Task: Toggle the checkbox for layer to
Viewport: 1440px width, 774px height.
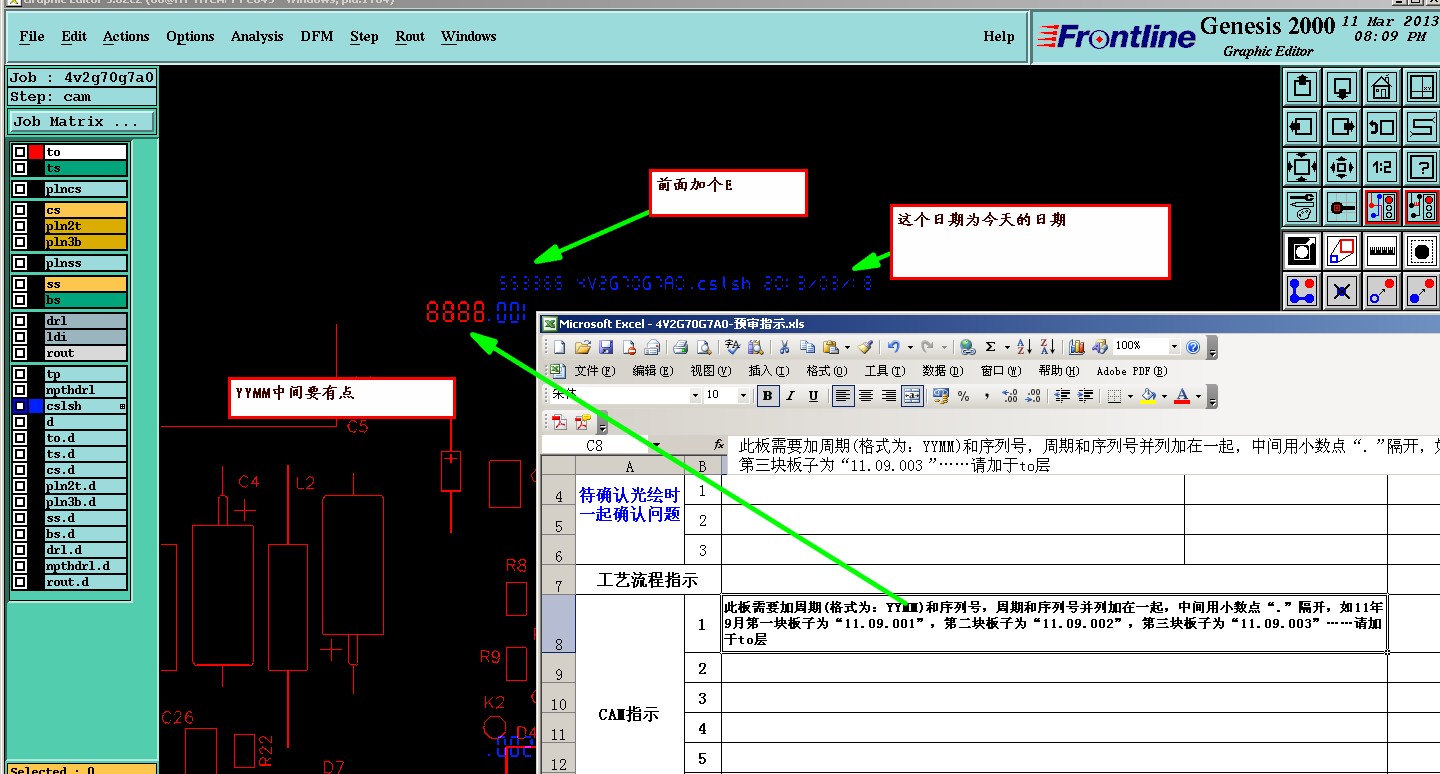Action: click(x=20, y=152)
